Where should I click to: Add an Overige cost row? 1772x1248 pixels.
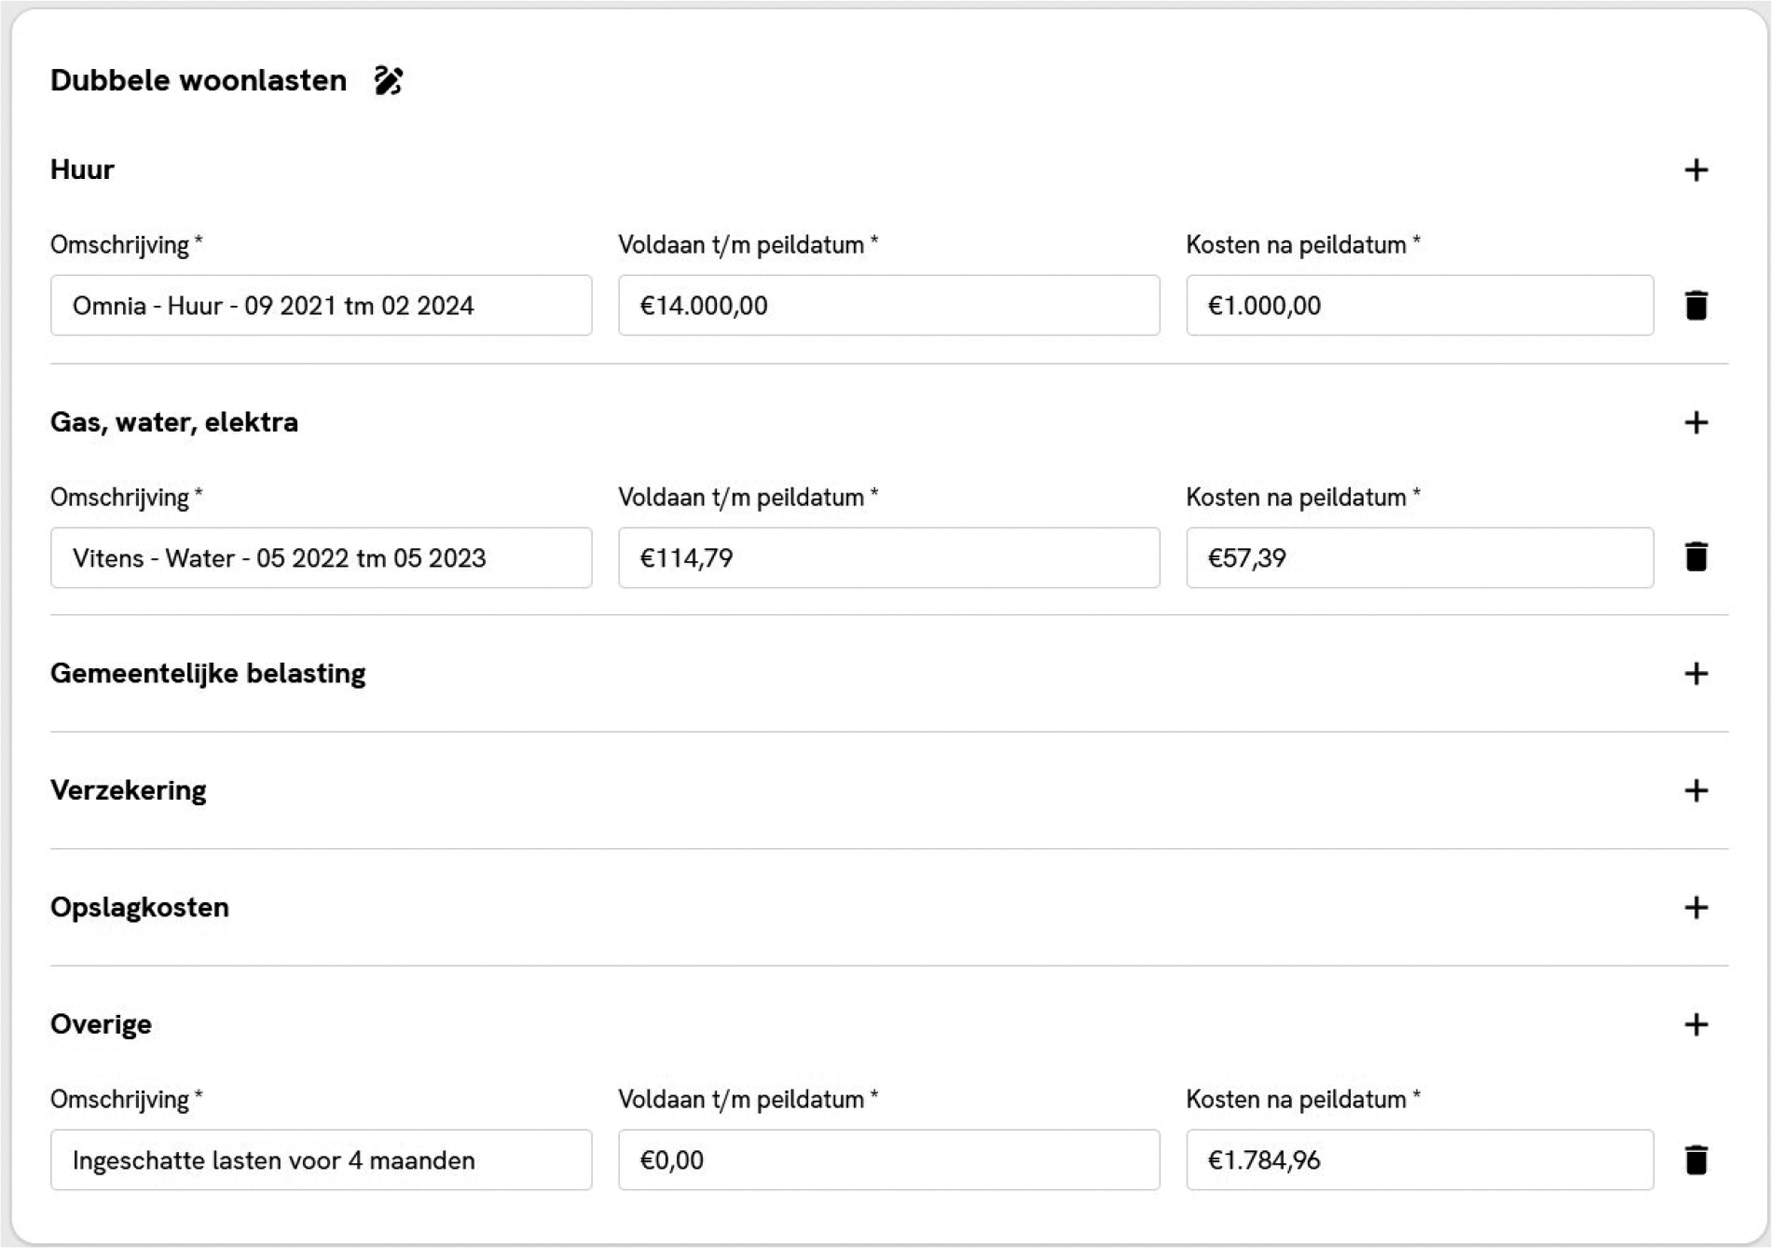(x=1695, y=1025)
